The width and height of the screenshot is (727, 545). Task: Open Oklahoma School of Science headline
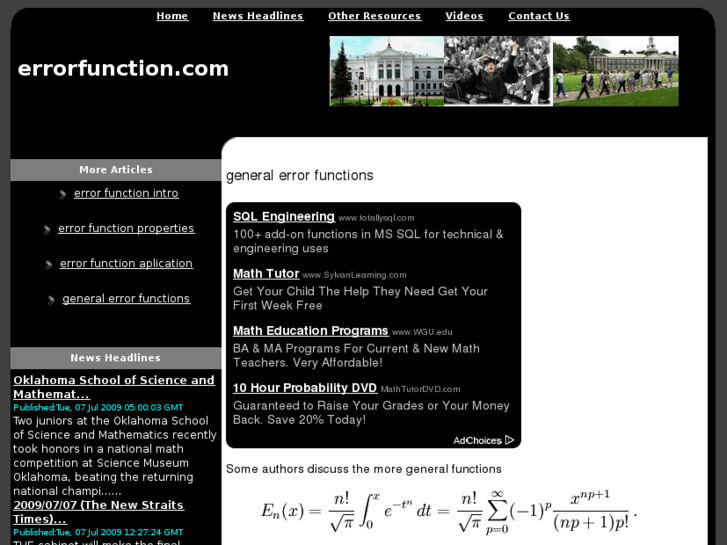click(114, 387)
